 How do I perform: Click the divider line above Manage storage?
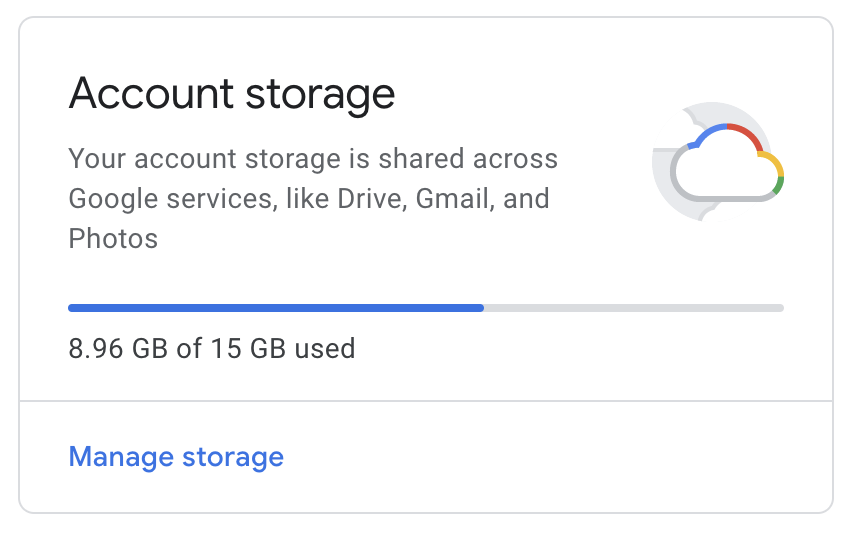pyautogui.click(x=426, y=401)
